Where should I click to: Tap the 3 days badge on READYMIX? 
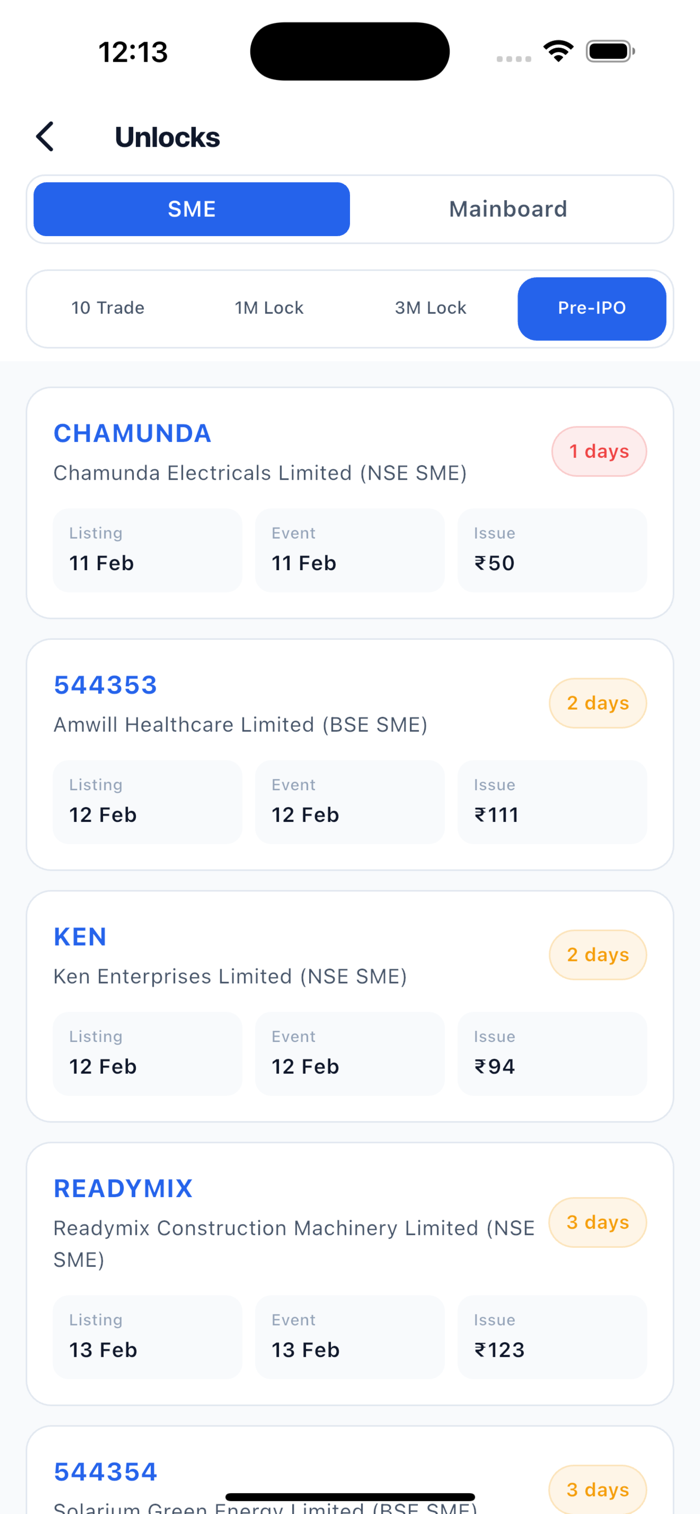pyautogui.click(x=598, y=1222)
